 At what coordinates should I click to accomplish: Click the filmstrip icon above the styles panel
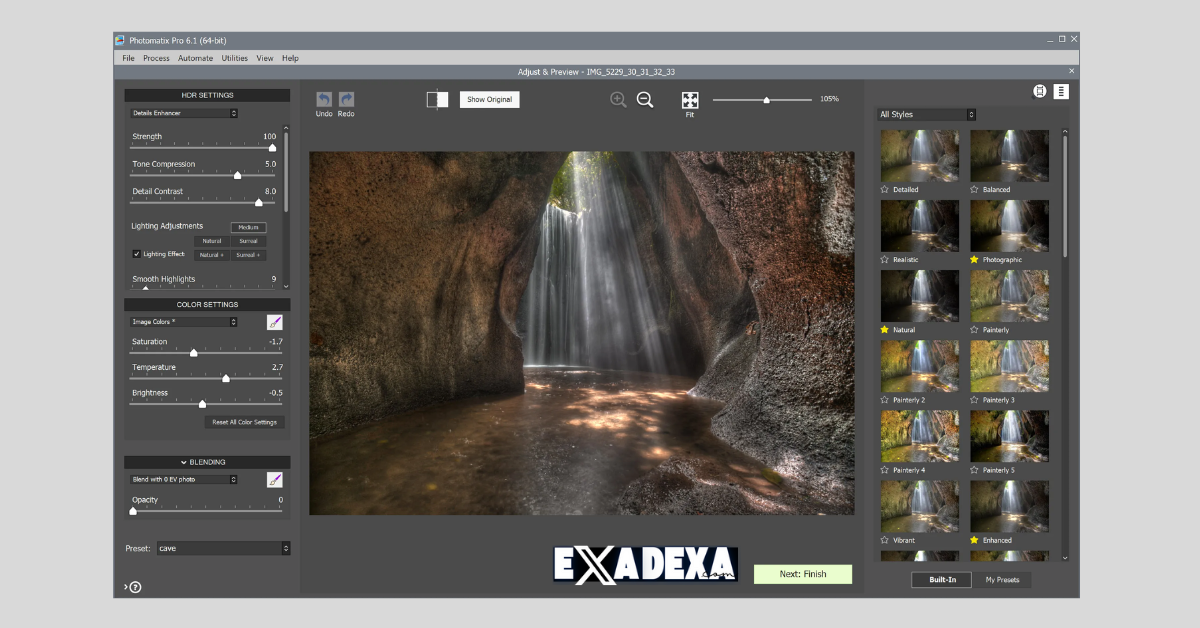tap(1040, 90)
